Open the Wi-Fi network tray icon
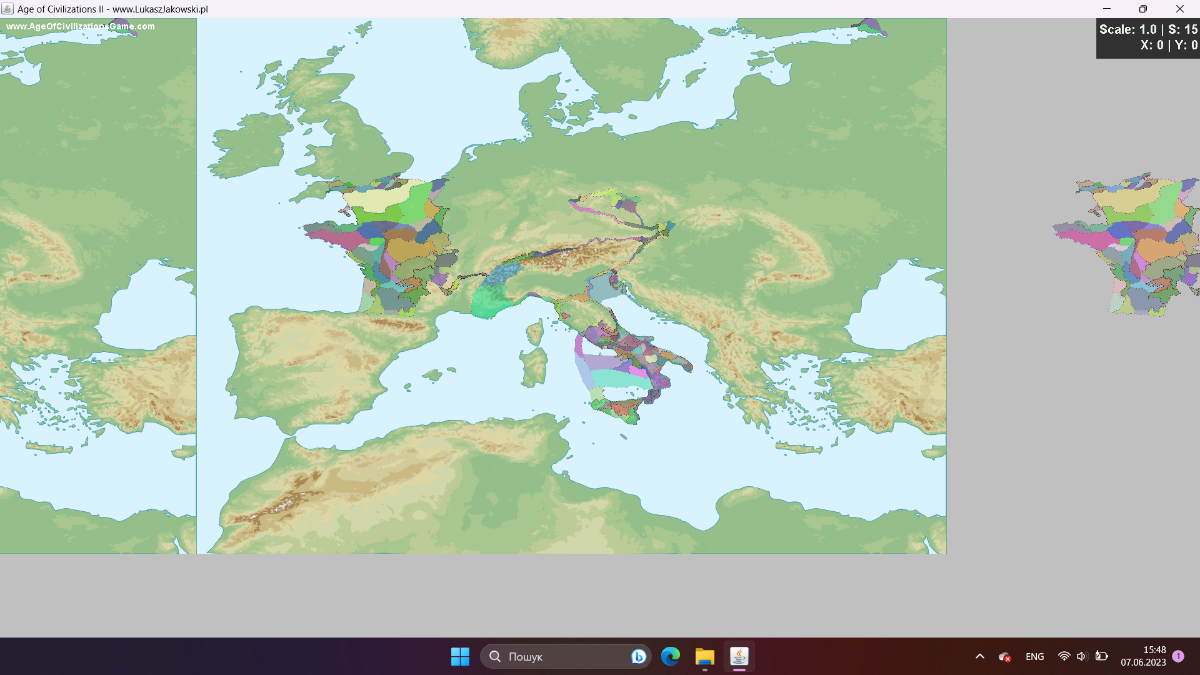This screenshot has height=675, width=1200. (x=1064, y=656)
